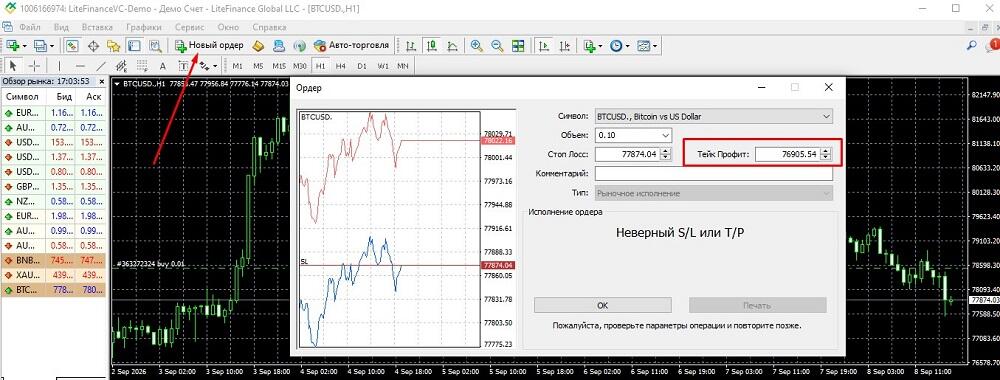Screen dimensions: 1000x380
Task: Zoom out on the chart
Action: [497, 46]
